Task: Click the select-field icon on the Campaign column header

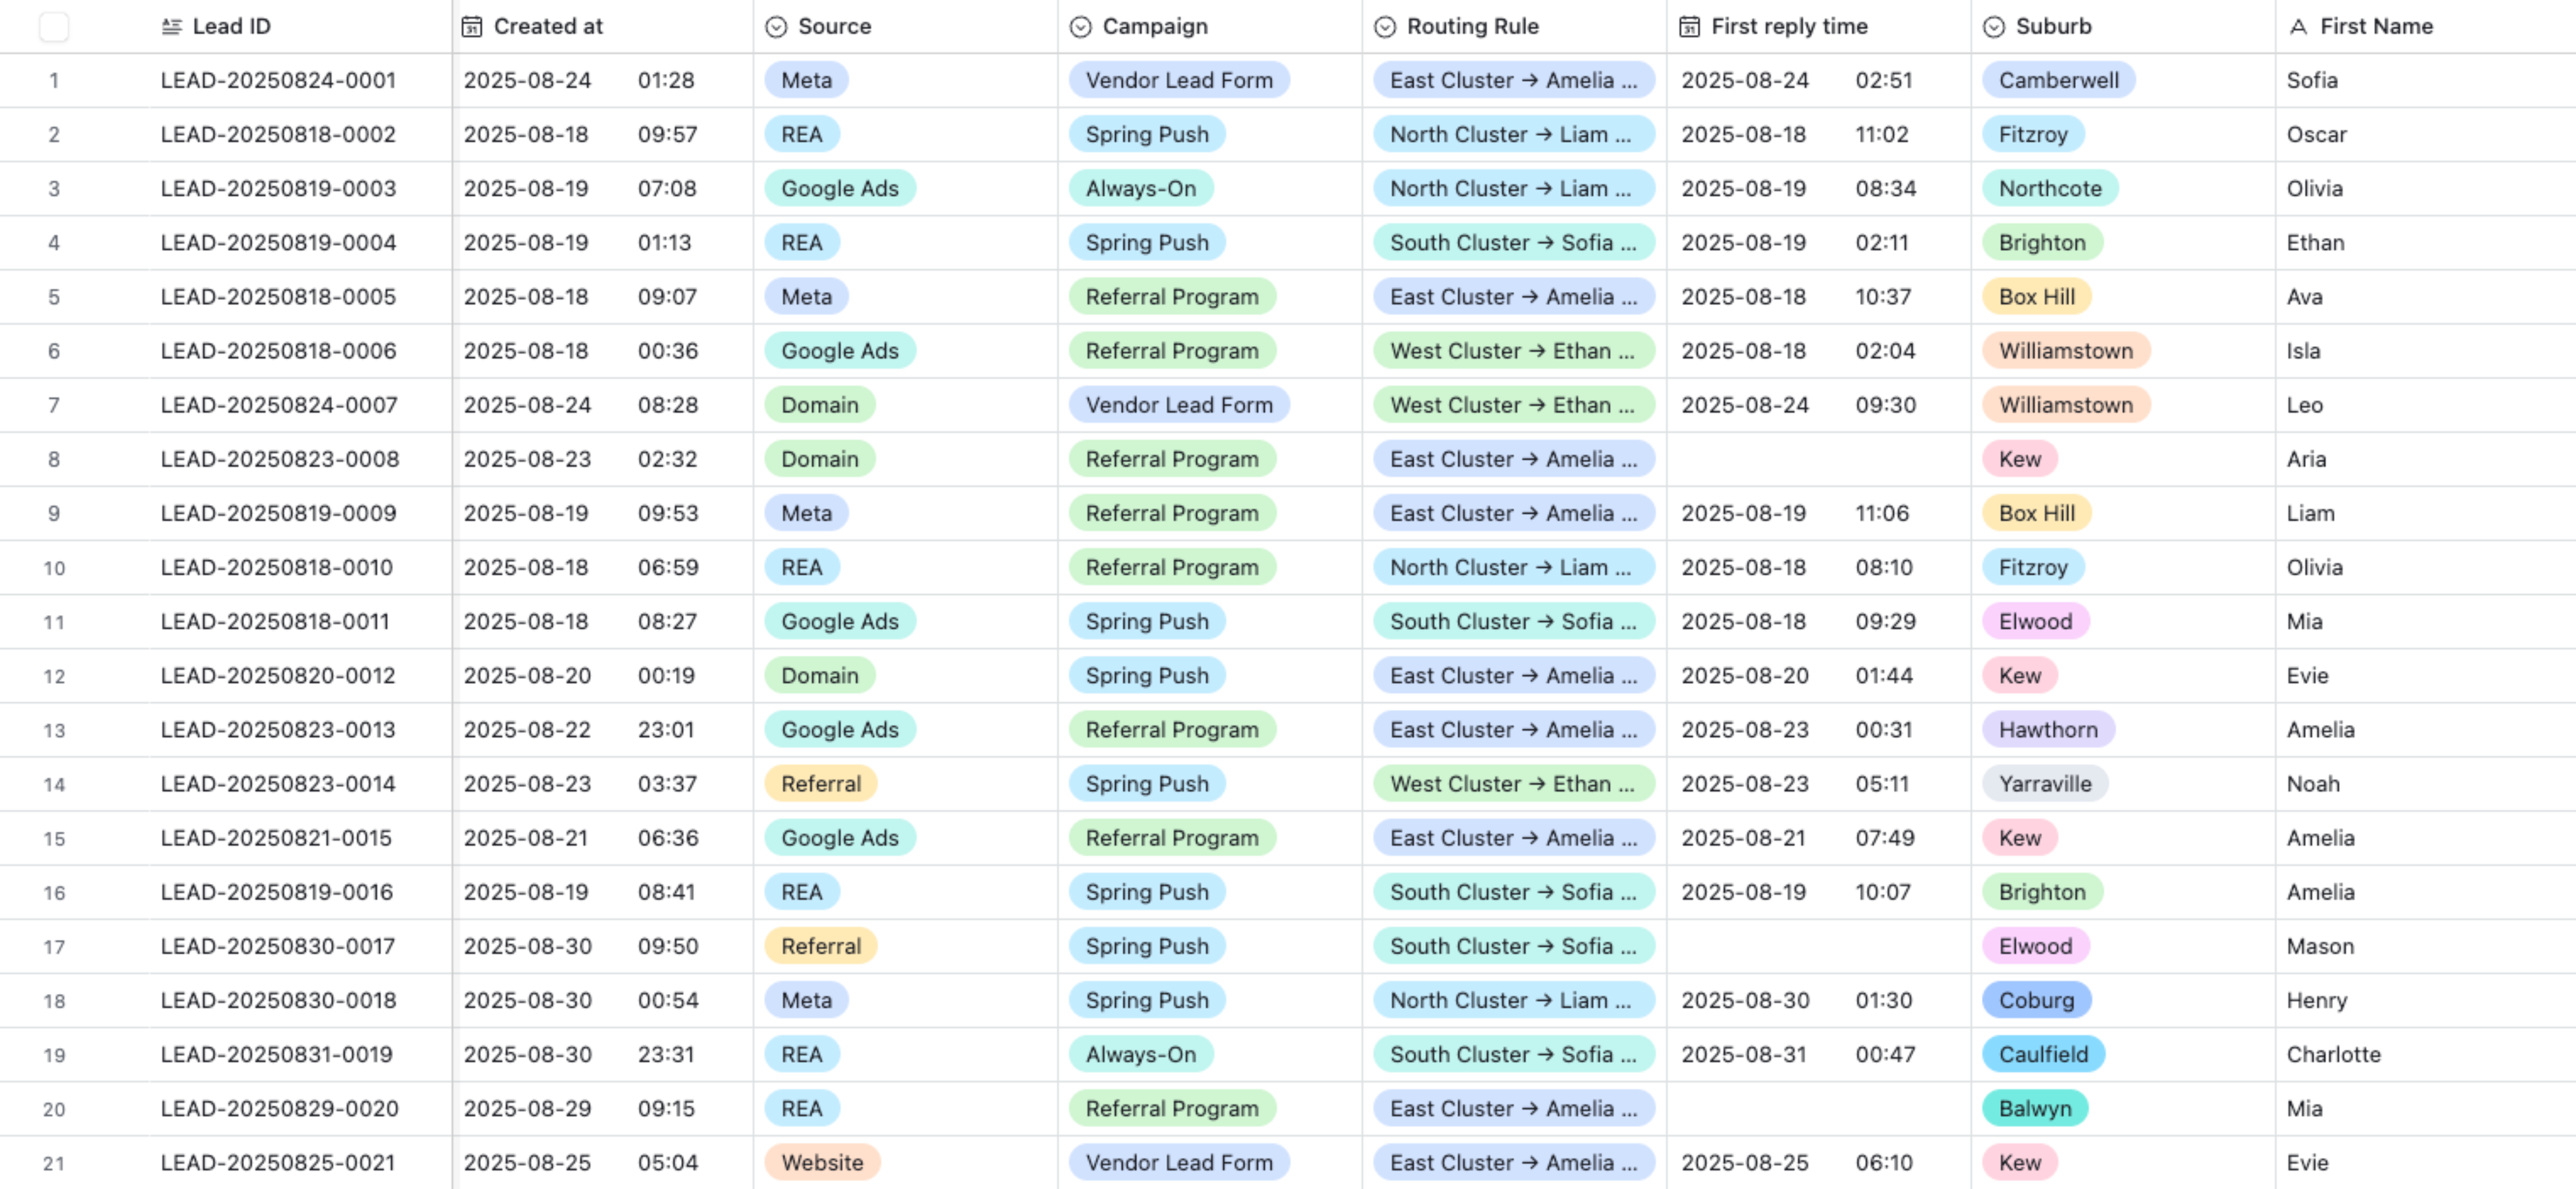Action: (x=1080, y=27)
